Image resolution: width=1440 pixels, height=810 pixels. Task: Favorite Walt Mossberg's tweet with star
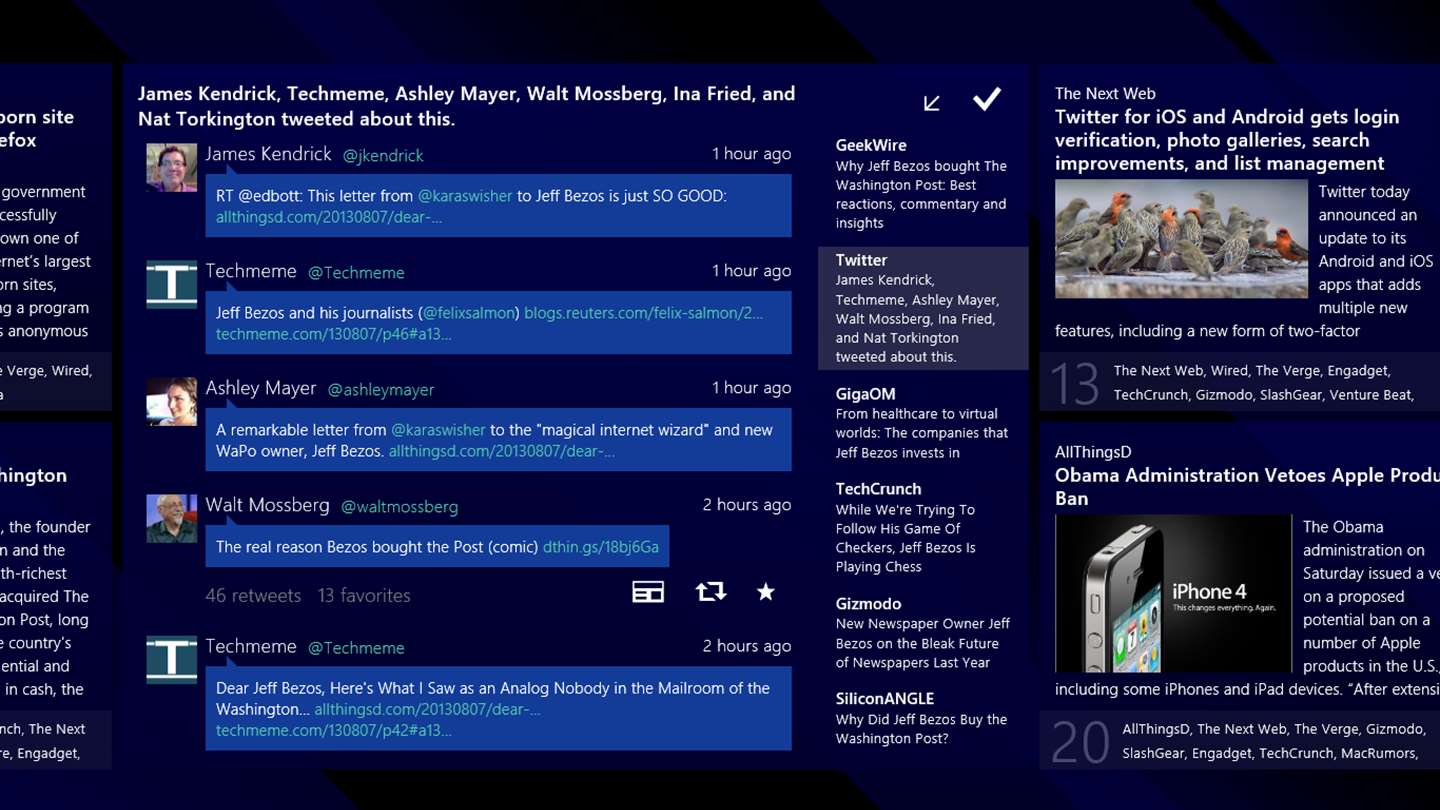coord(766,592)
